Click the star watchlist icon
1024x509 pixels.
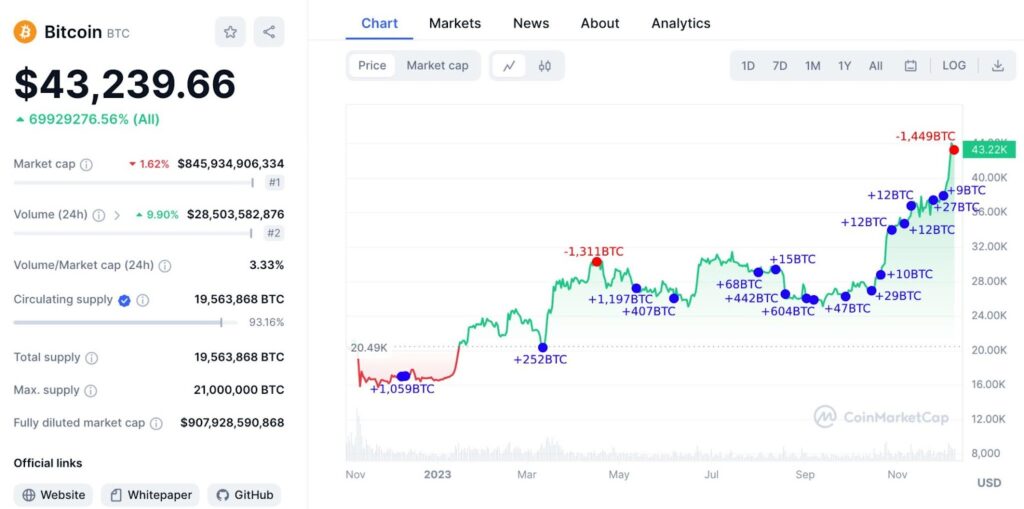point(230,32)
